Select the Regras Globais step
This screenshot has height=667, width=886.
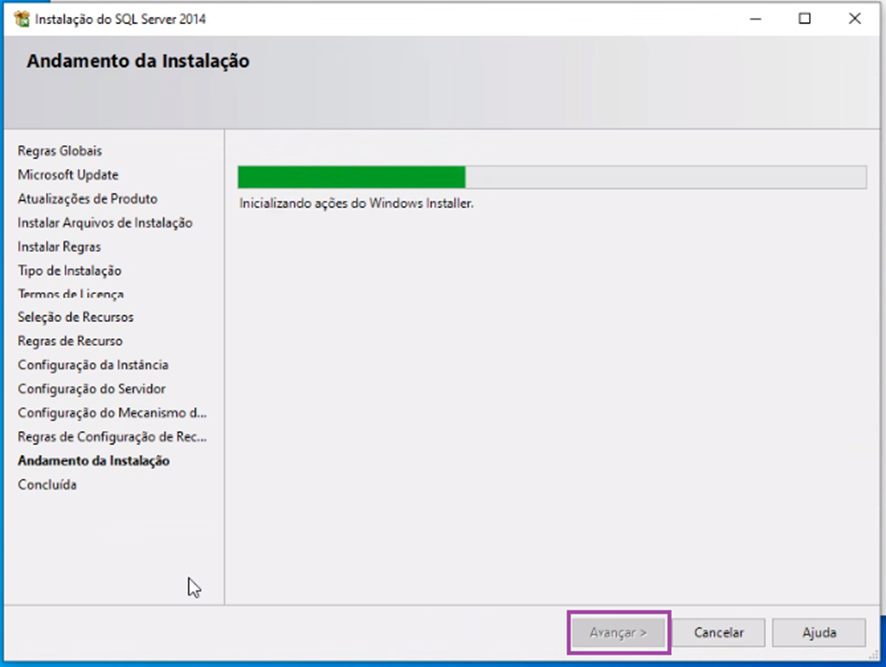(x=60, y=151)
